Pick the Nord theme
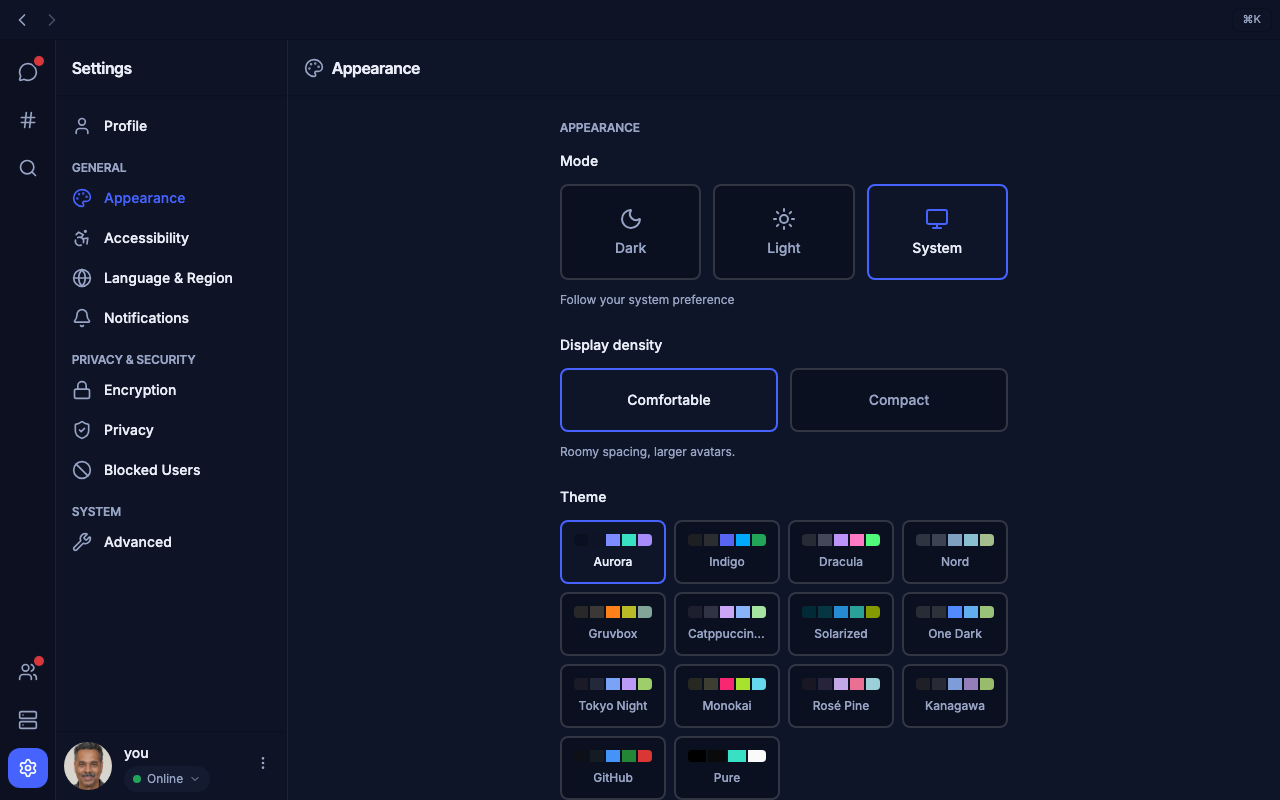 tap(955, 552)
